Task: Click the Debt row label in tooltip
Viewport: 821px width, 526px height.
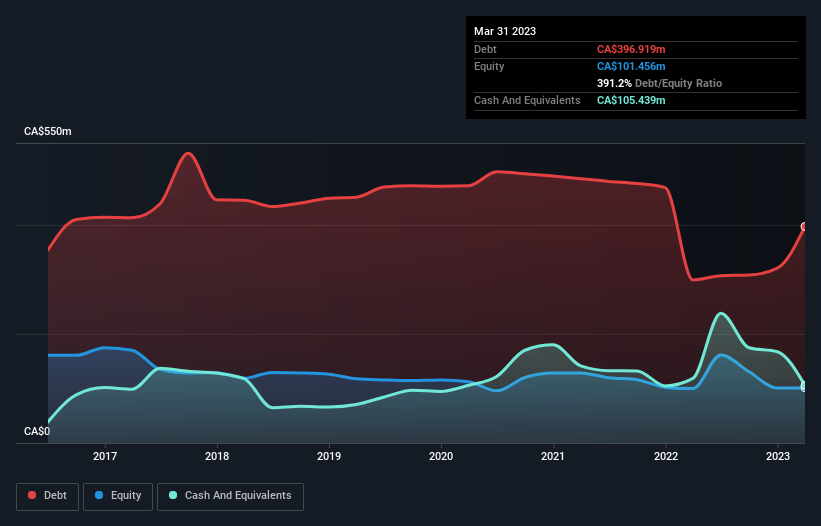Action: (x=485, y=49)
